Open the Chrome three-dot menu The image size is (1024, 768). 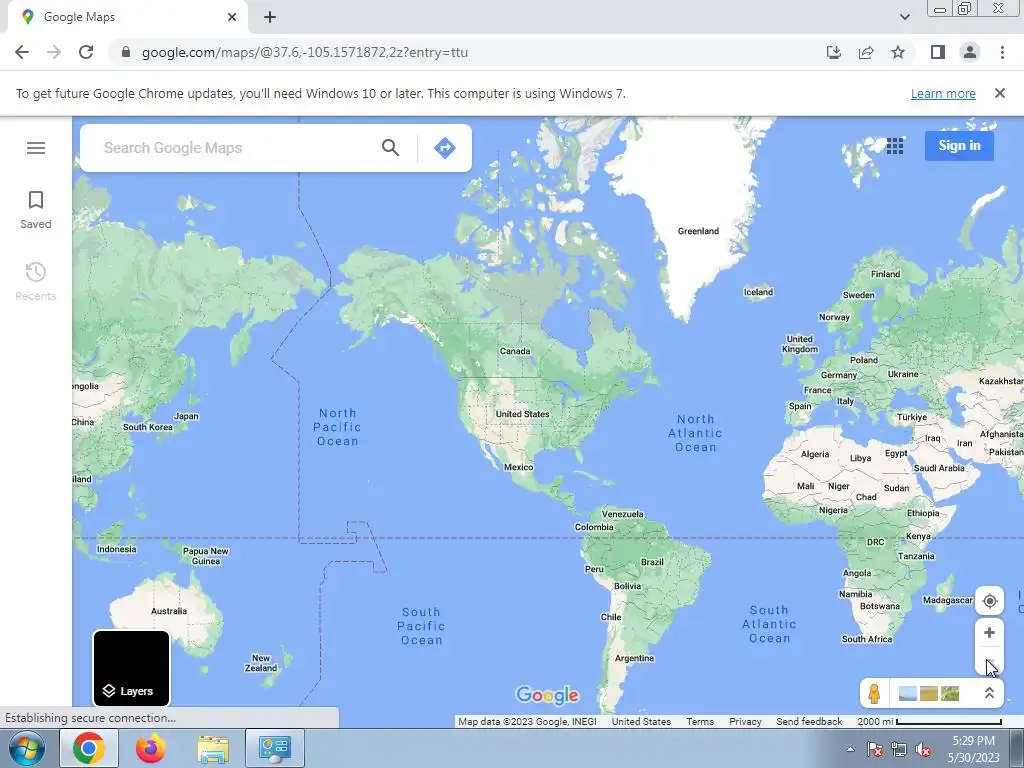[1002, 52]
